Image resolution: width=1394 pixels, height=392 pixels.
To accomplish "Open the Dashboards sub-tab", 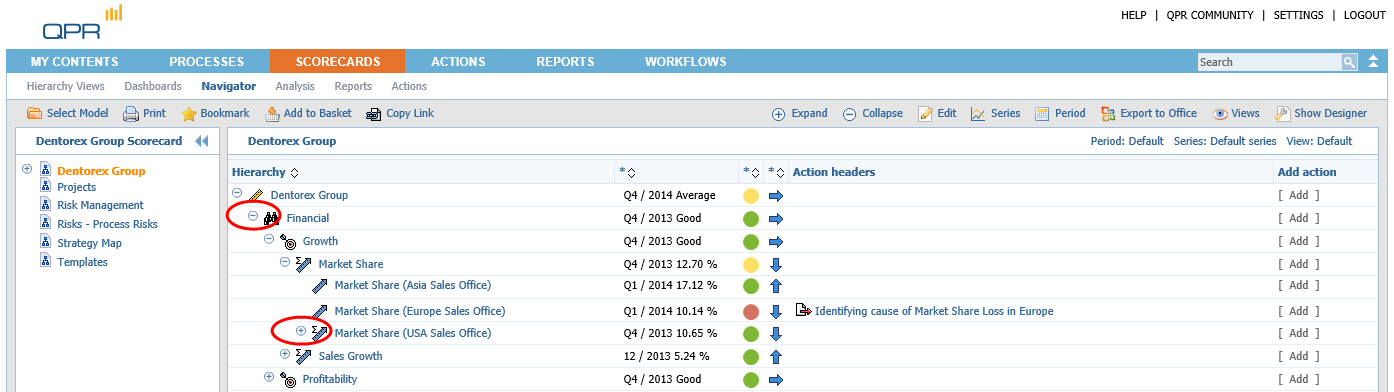I will (153, 86).
